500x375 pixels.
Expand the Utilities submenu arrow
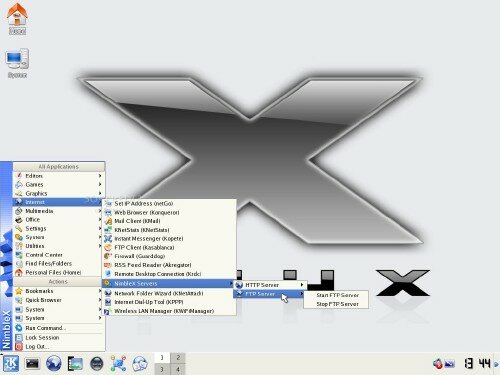pos(100,246)
